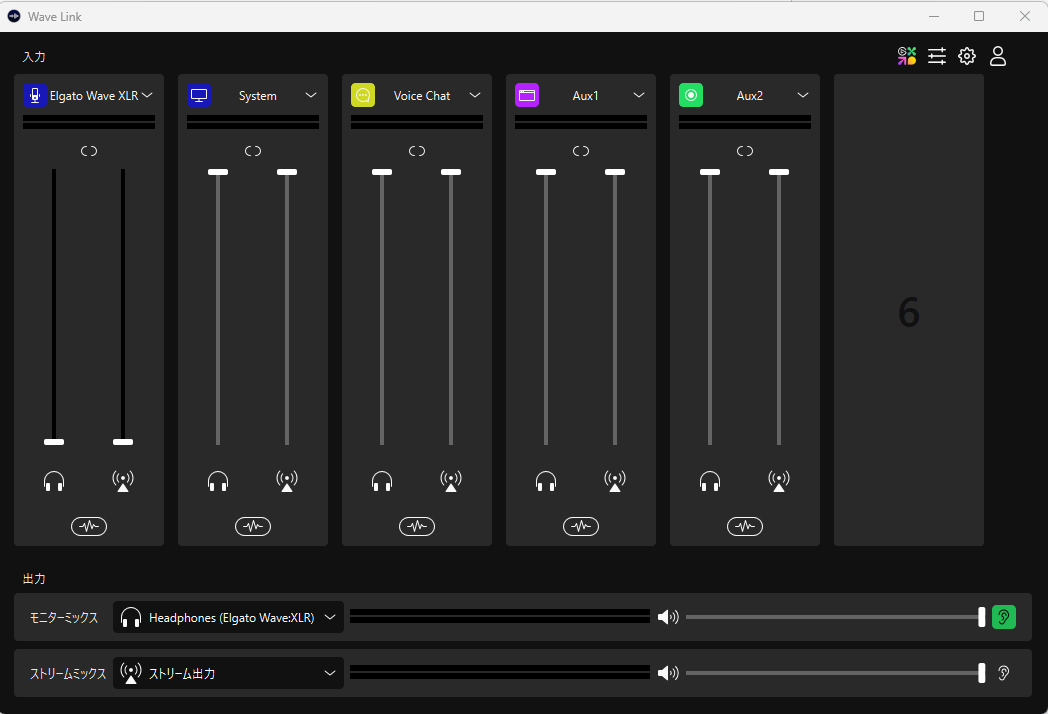Screen dimensions: 1048x714
Task: Open the ストリーム出力 output dropdown
Action: 229,673
